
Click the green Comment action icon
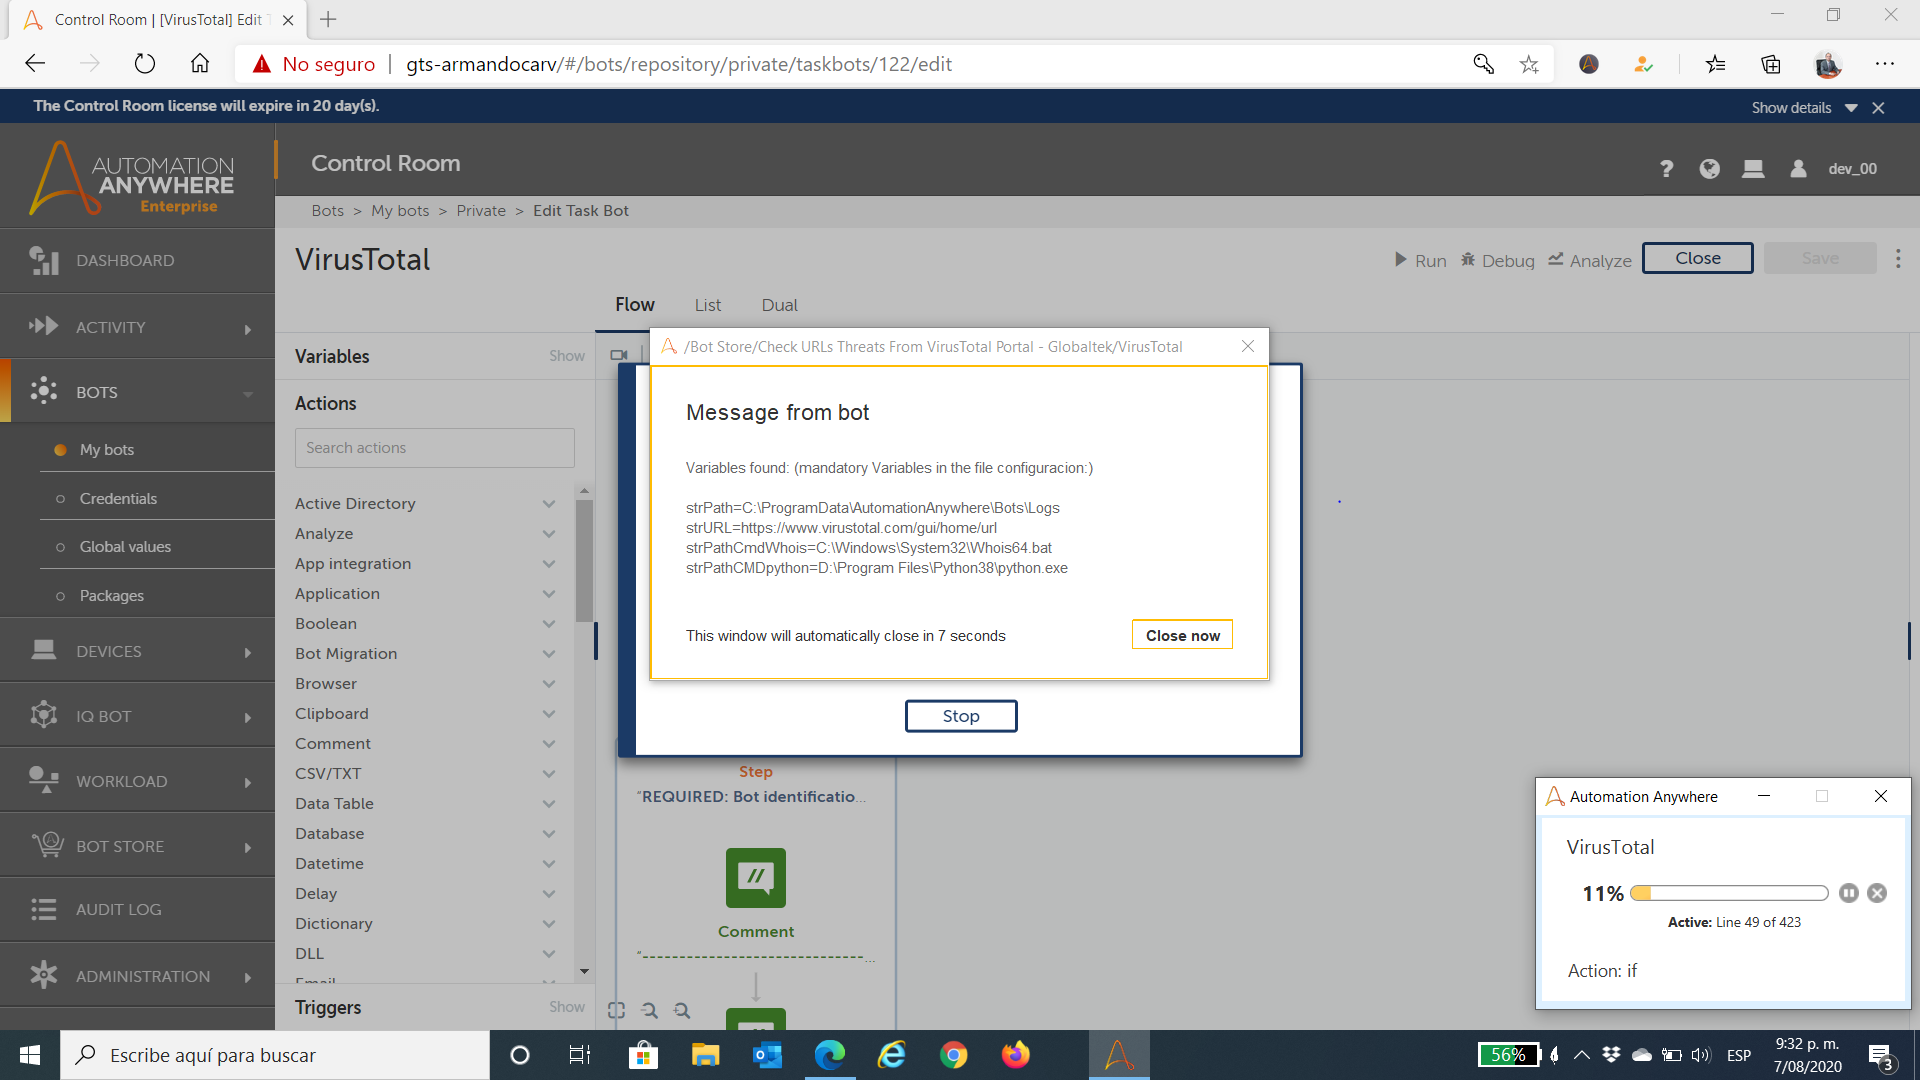(755, 877)
